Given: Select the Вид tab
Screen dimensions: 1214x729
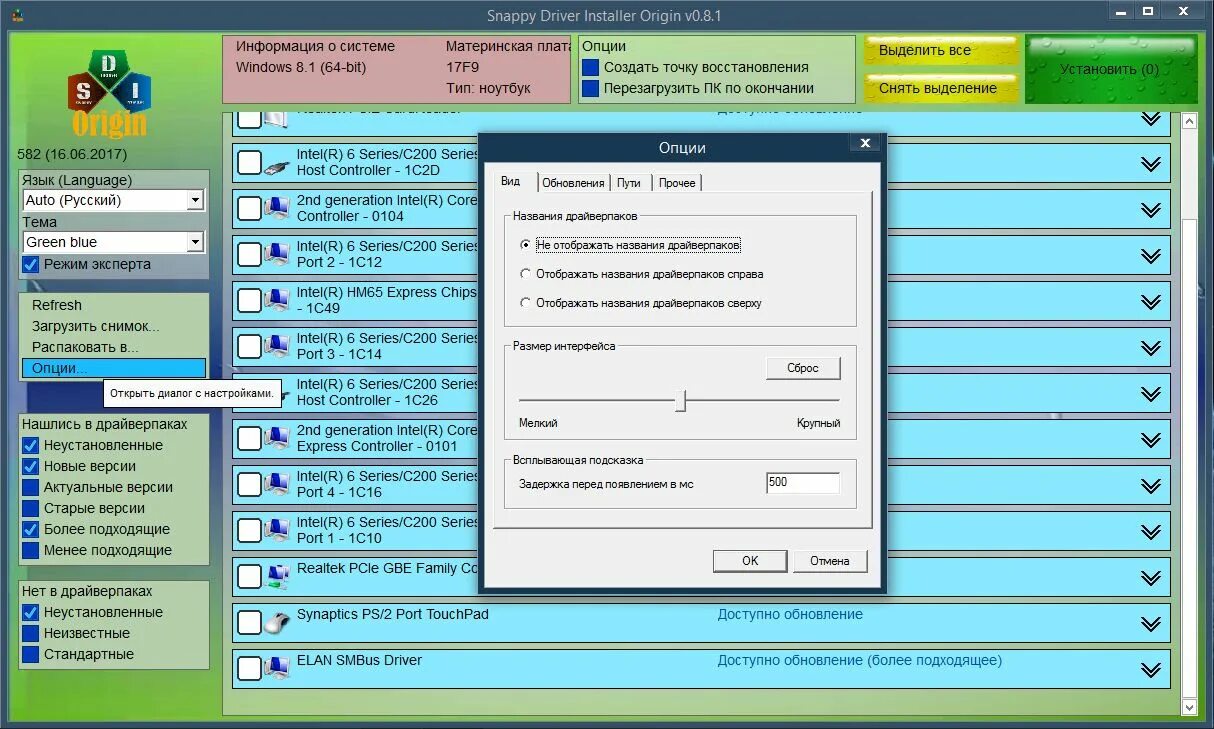Looking at the screenshot, I should (511, 181).
